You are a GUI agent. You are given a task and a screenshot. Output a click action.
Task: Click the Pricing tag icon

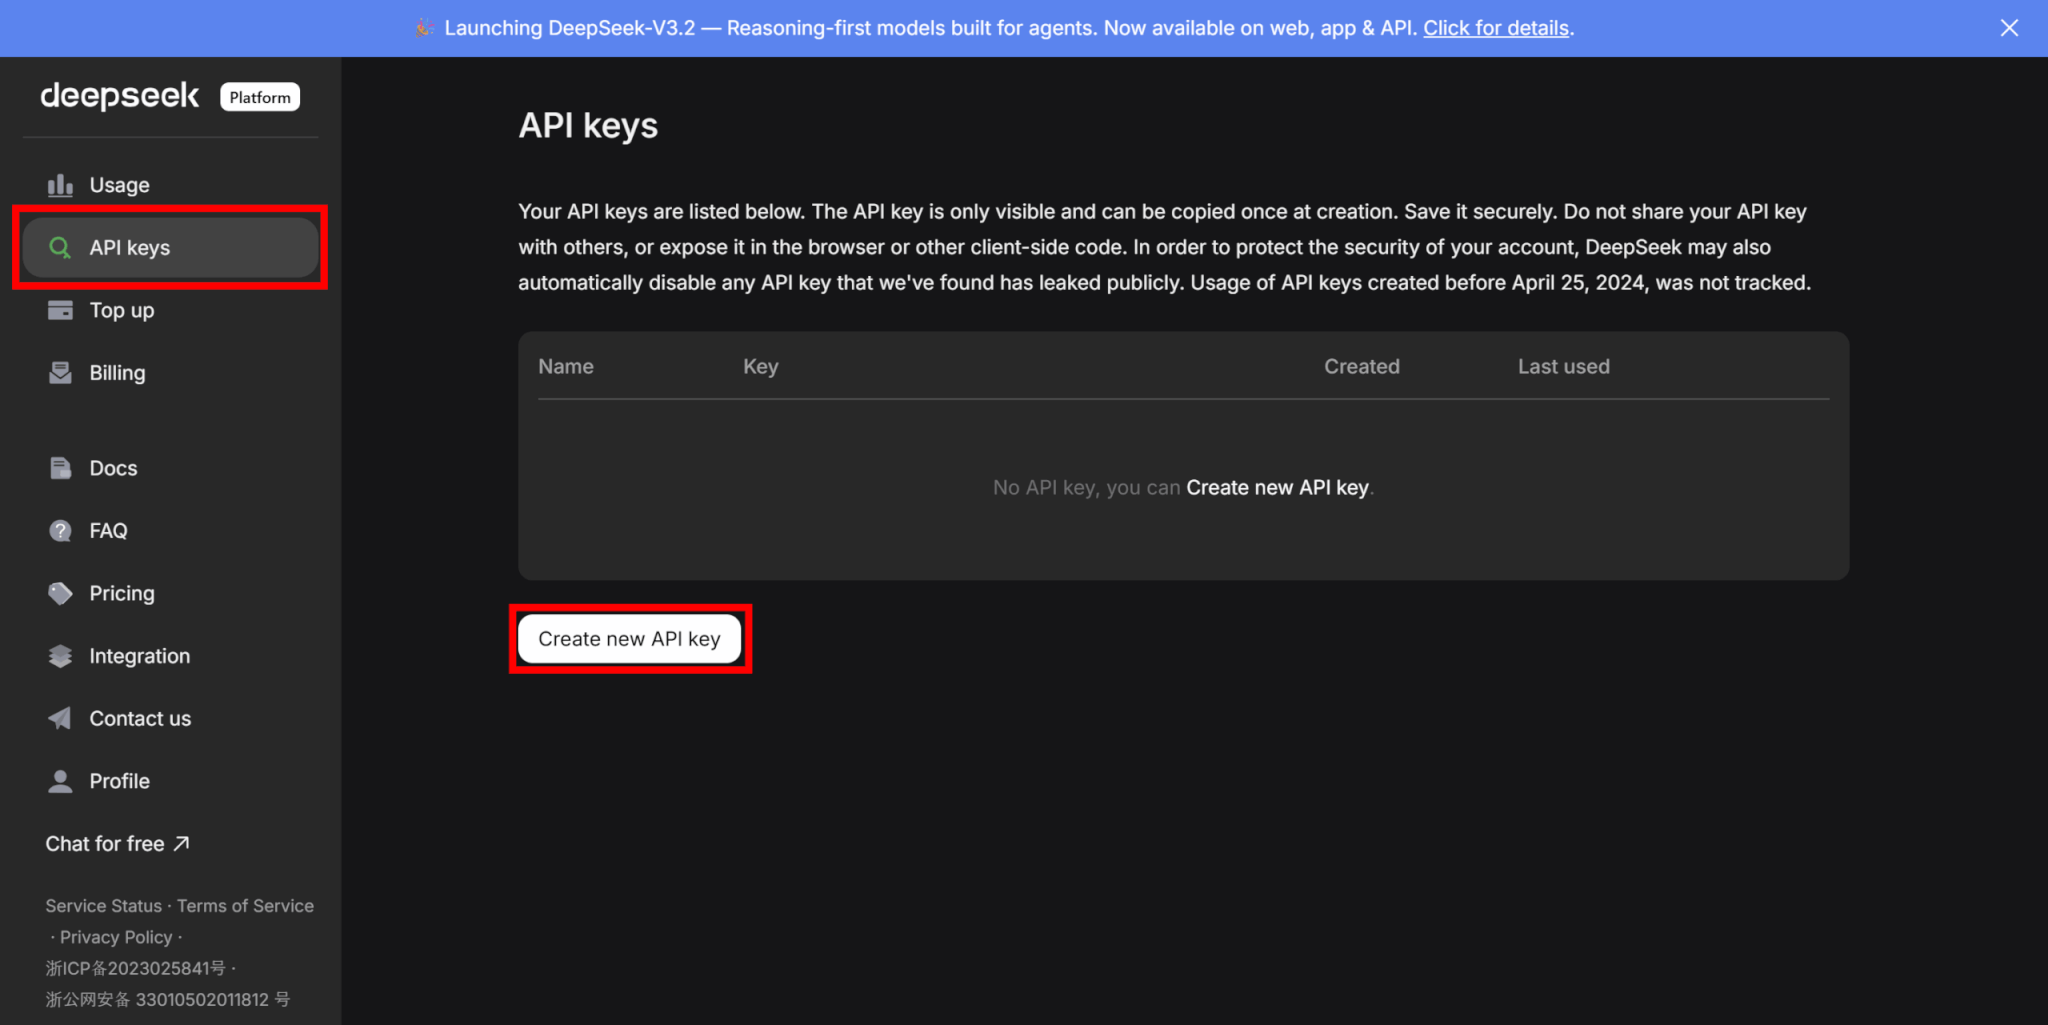[x=60, y=593]
